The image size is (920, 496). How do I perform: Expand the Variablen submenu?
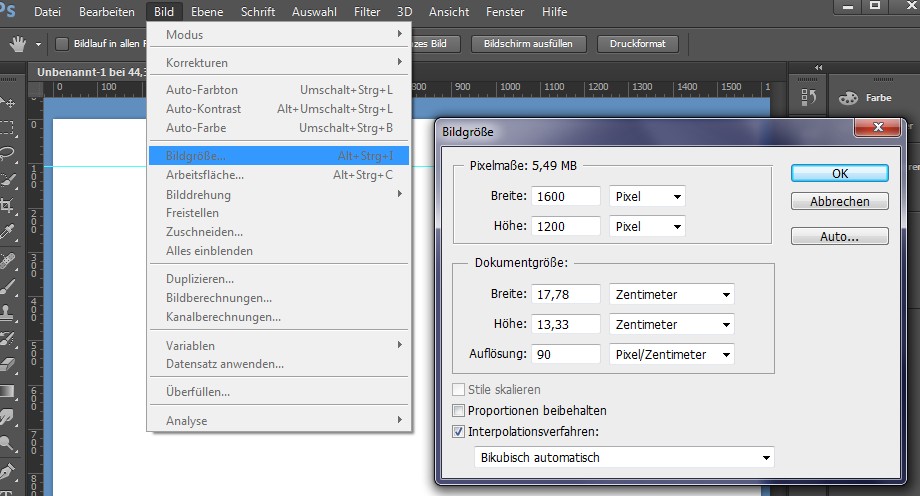tap(279, 345)
